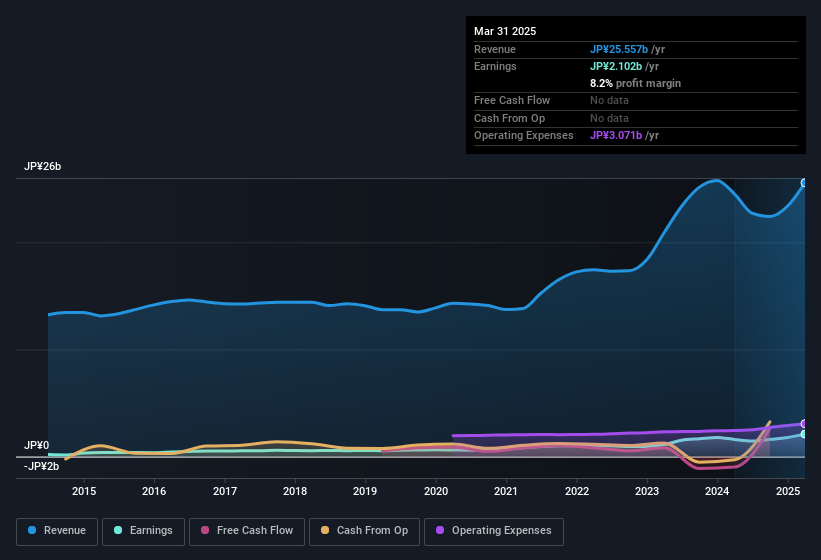The height and width of the screenshot is (560, 821).
Task: Select the 2015 x-axis label
Action: [x=84, y=491]
